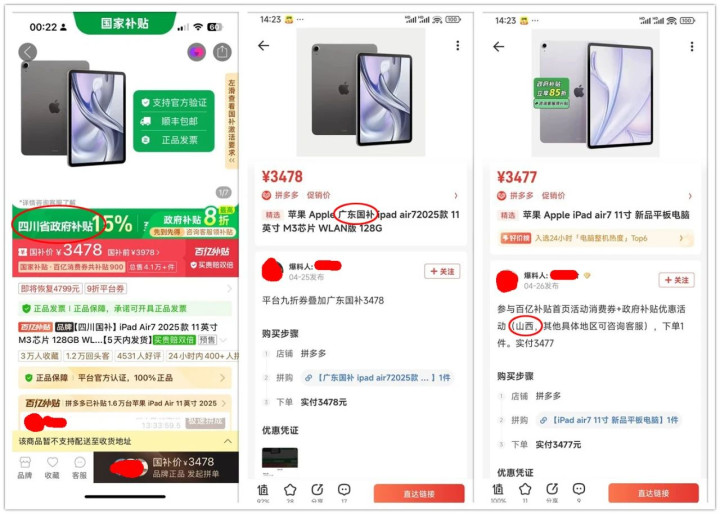Tap 国补价¥3478 发起拼单 button
720x514 pixels.
166,467
